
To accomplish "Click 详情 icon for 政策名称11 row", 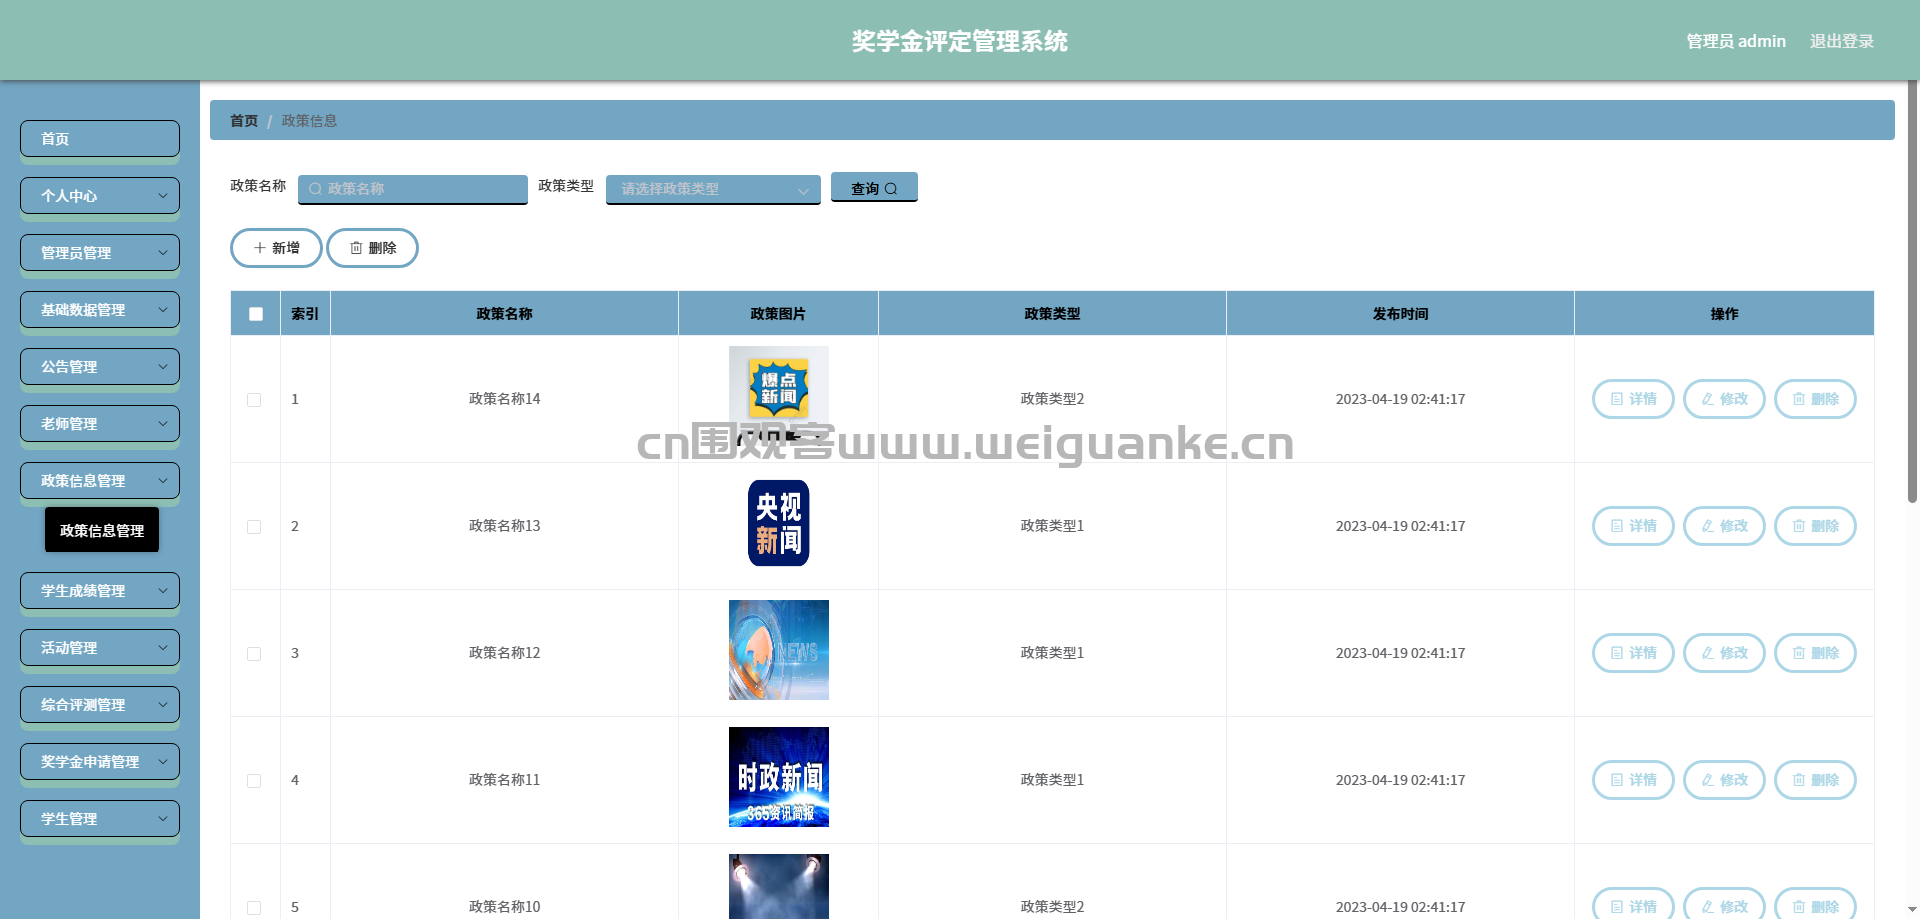I will pyautogui.click(x=1617, y=780).
